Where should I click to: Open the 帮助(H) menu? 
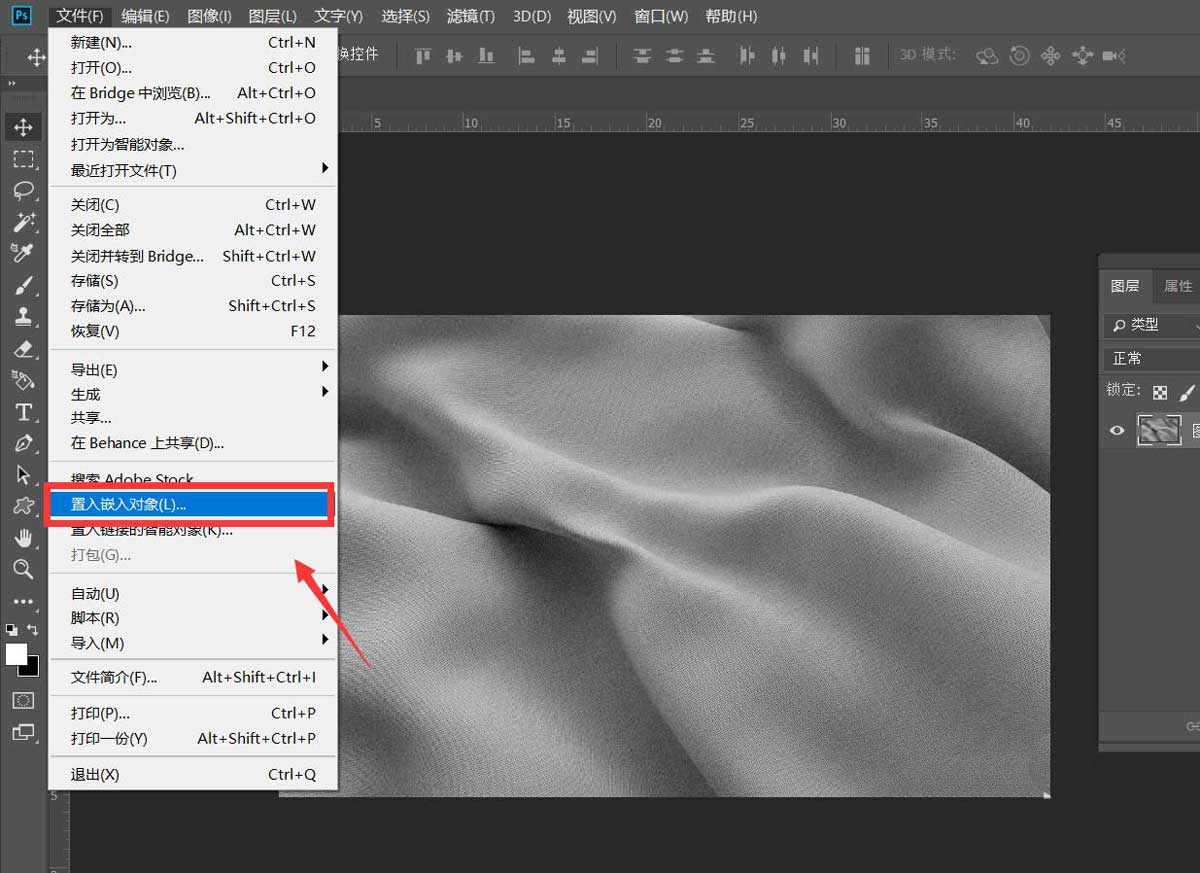[731, 16]
